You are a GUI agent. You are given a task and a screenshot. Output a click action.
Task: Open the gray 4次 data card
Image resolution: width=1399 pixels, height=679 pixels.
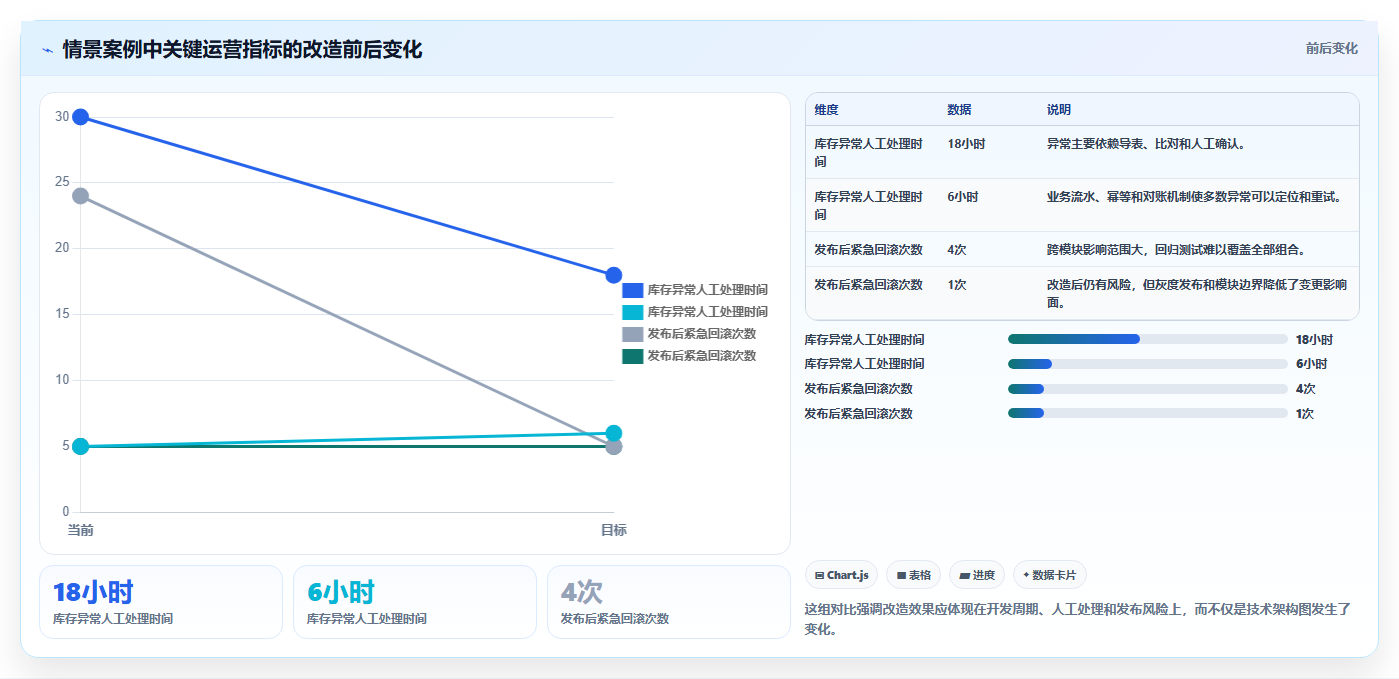coord(669,602)
